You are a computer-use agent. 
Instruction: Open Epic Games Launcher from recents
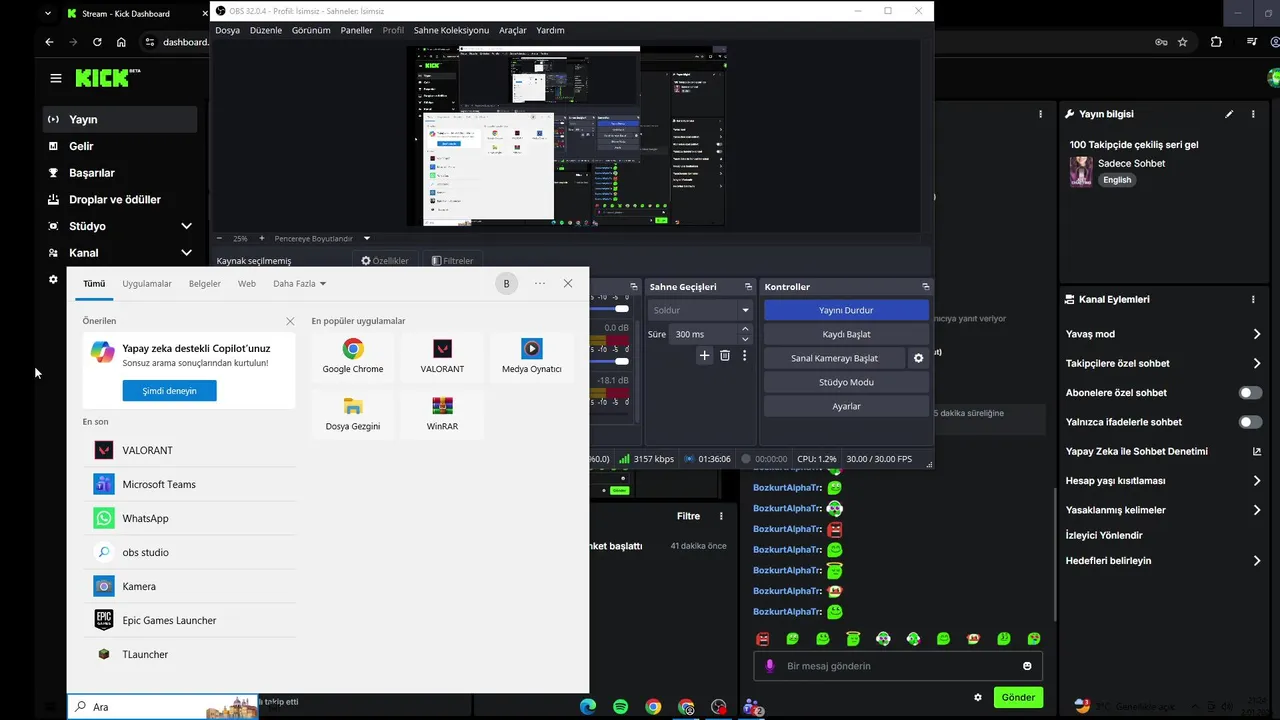[x=190, y=620]
